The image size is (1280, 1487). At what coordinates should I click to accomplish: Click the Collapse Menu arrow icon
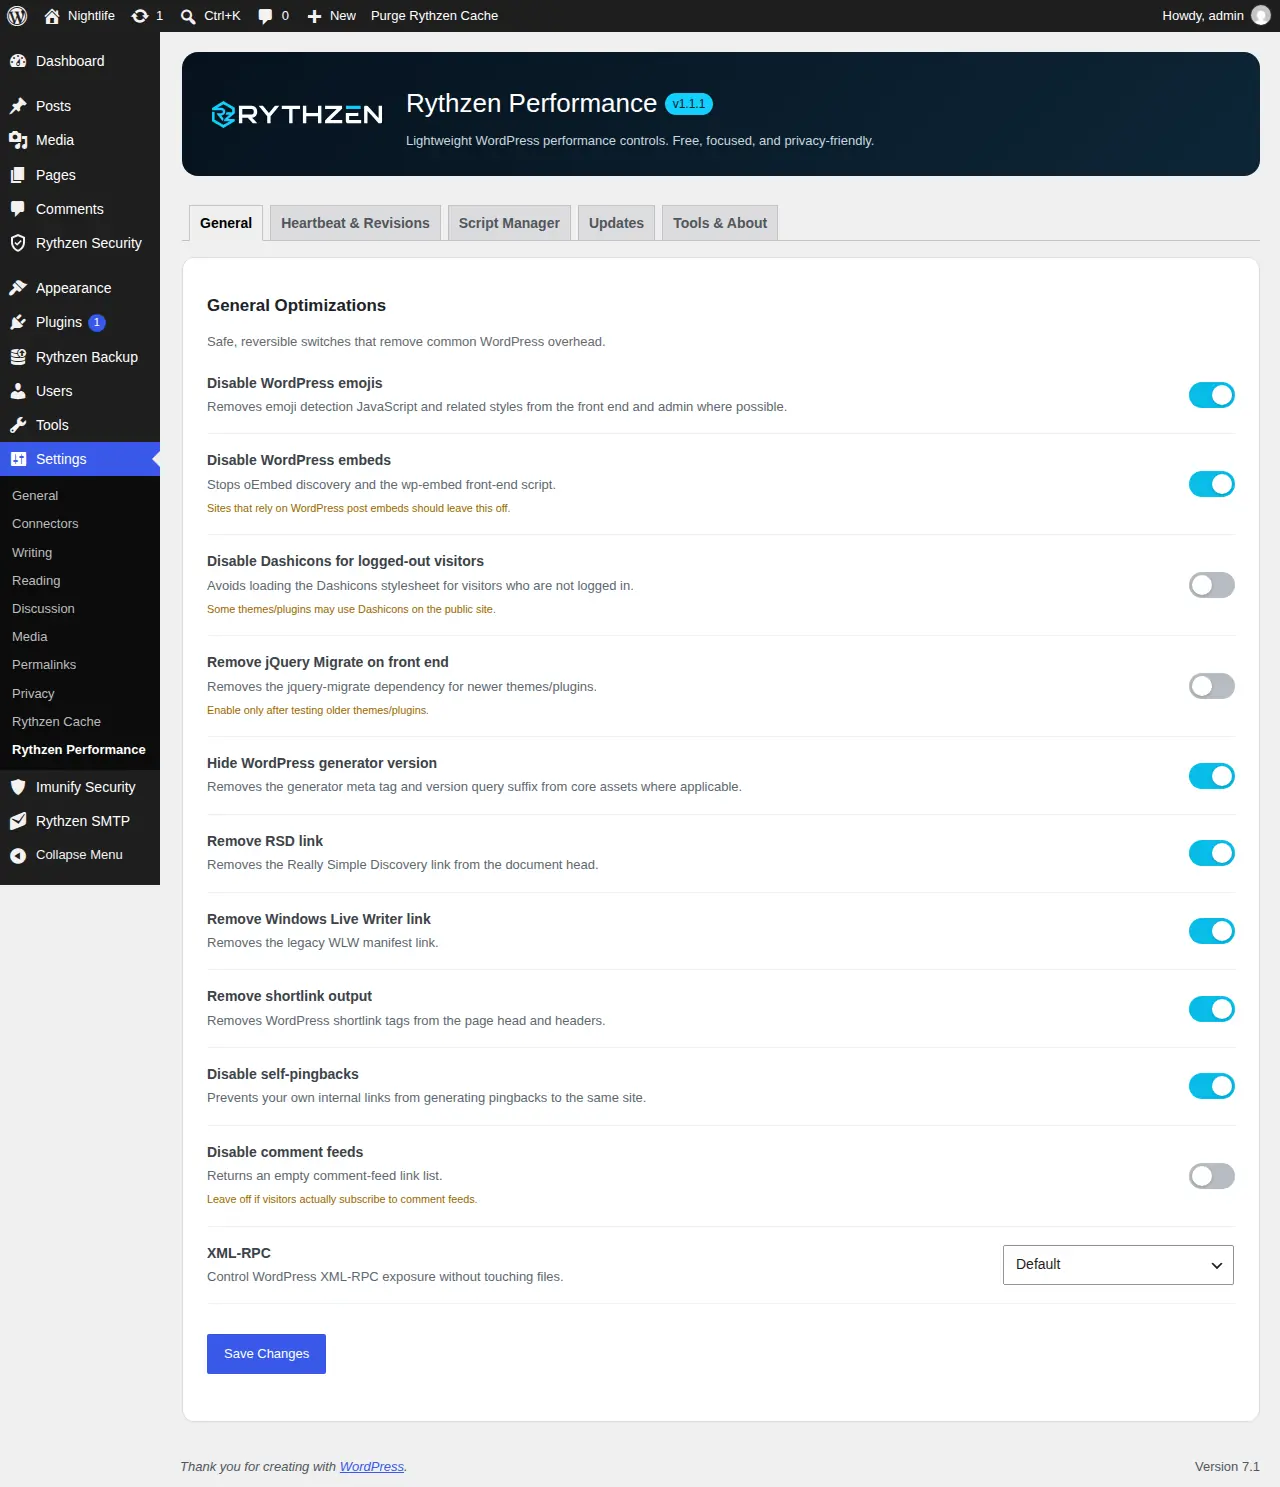18,855
